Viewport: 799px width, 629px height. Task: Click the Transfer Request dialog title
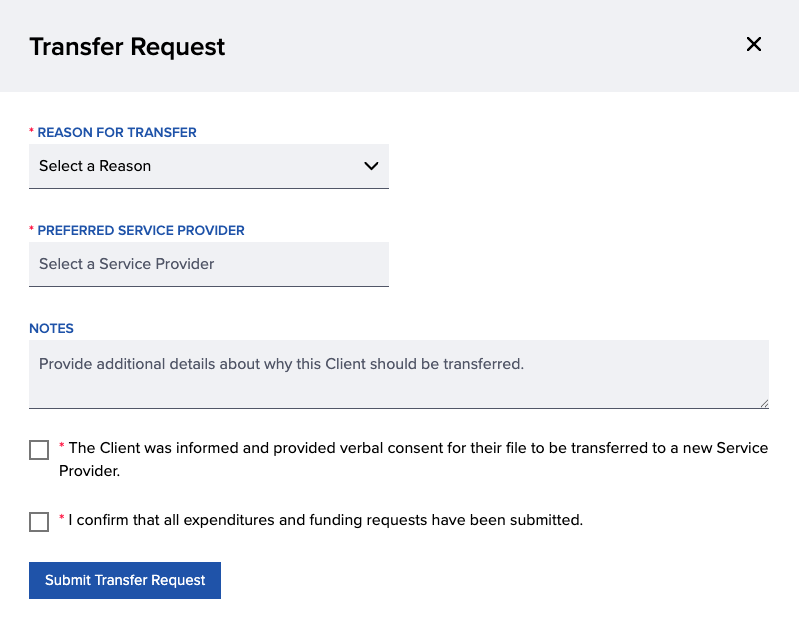127,47
